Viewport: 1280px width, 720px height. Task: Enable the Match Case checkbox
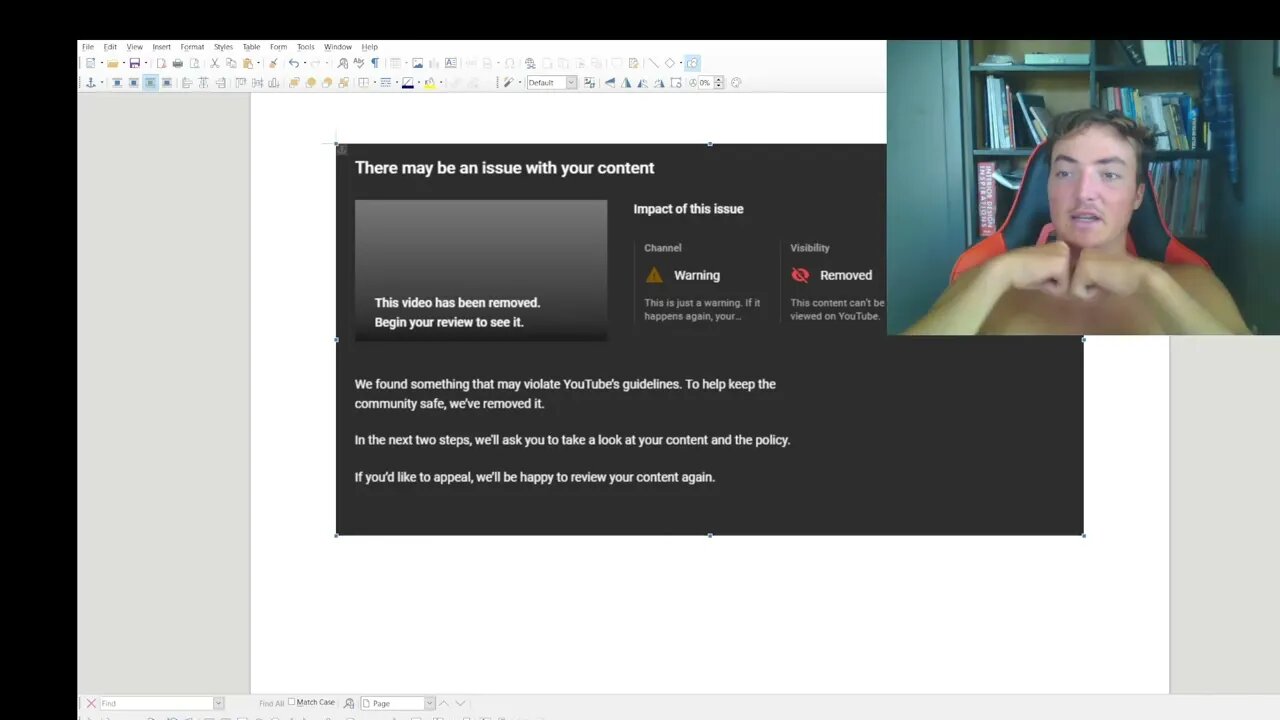point(292,703)
